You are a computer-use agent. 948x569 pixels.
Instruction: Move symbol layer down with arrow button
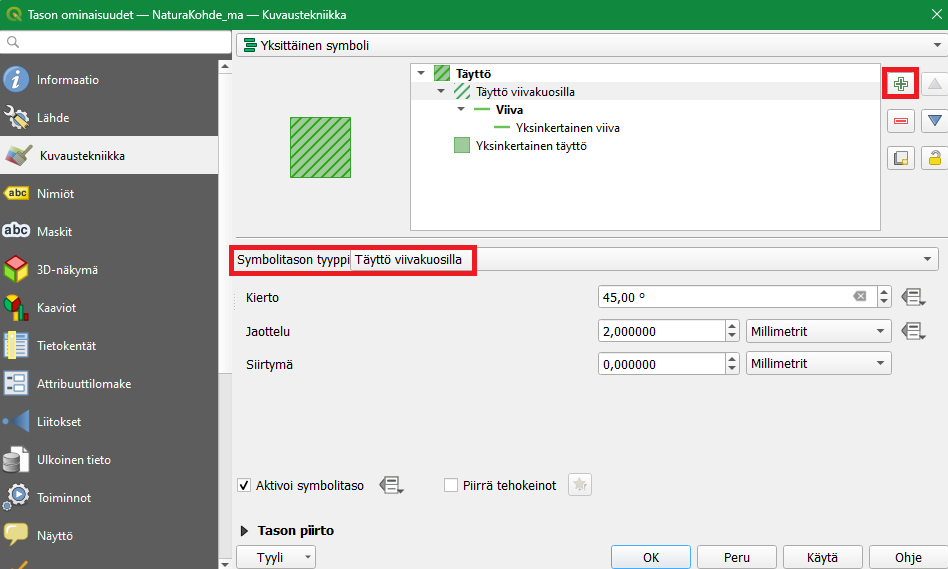coord(935,121)
